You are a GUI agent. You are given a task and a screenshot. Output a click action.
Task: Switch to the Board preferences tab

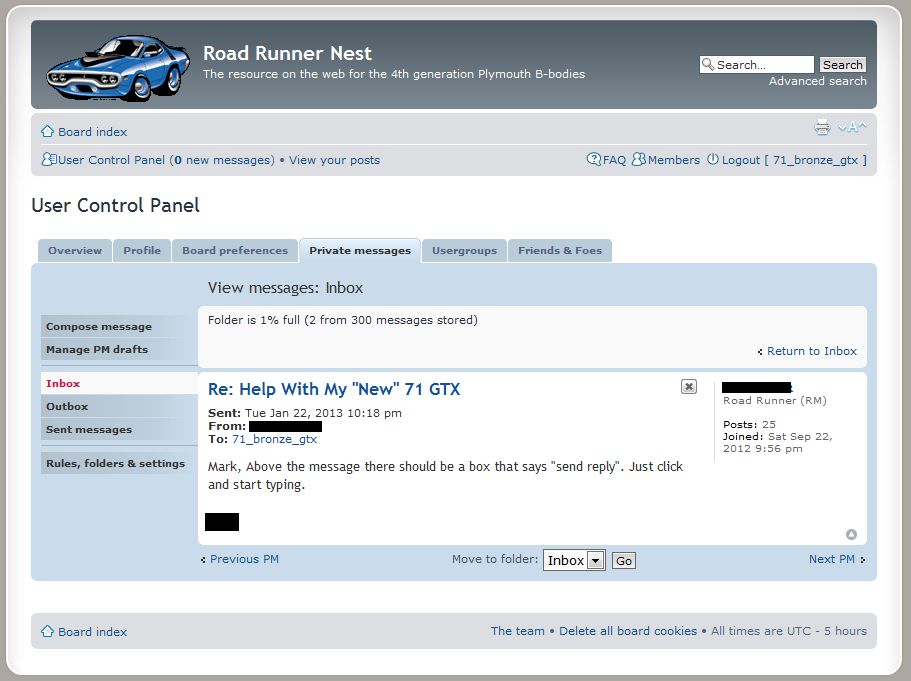(235, 251)
